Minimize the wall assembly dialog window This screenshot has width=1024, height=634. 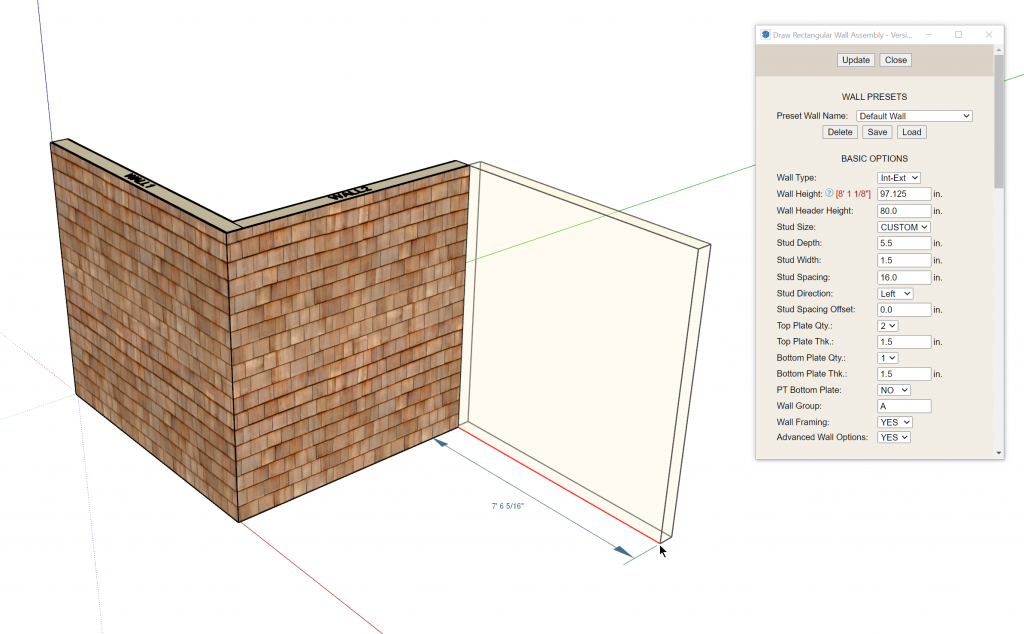pyautogui.click(x=927, y=34)
